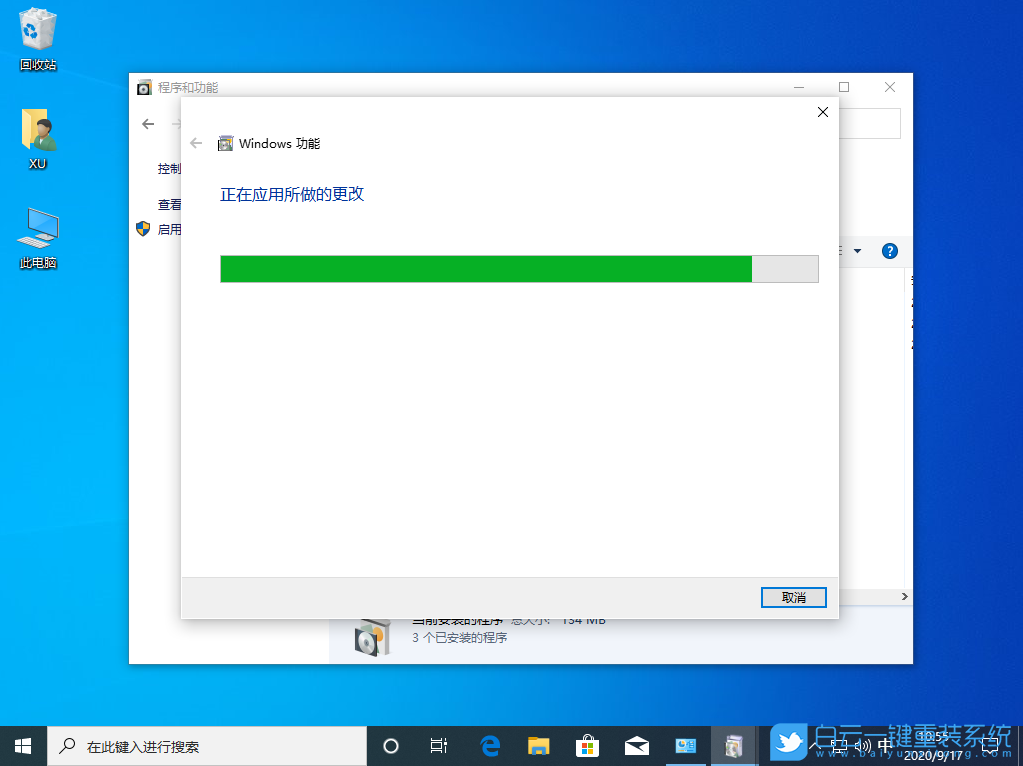Click the 查看 link in left sidebar
Screen dimensions: 1023x766
pos(168,204)
